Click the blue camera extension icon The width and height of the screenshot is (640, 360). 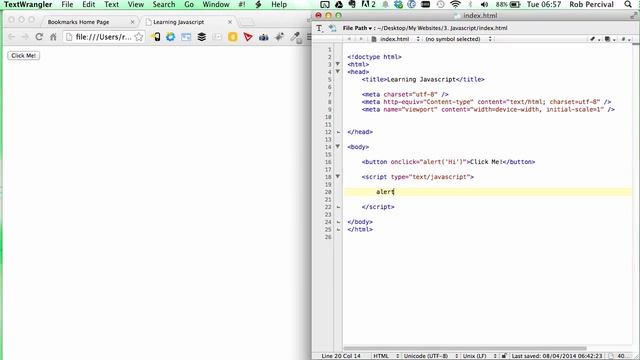pos(264,37)
